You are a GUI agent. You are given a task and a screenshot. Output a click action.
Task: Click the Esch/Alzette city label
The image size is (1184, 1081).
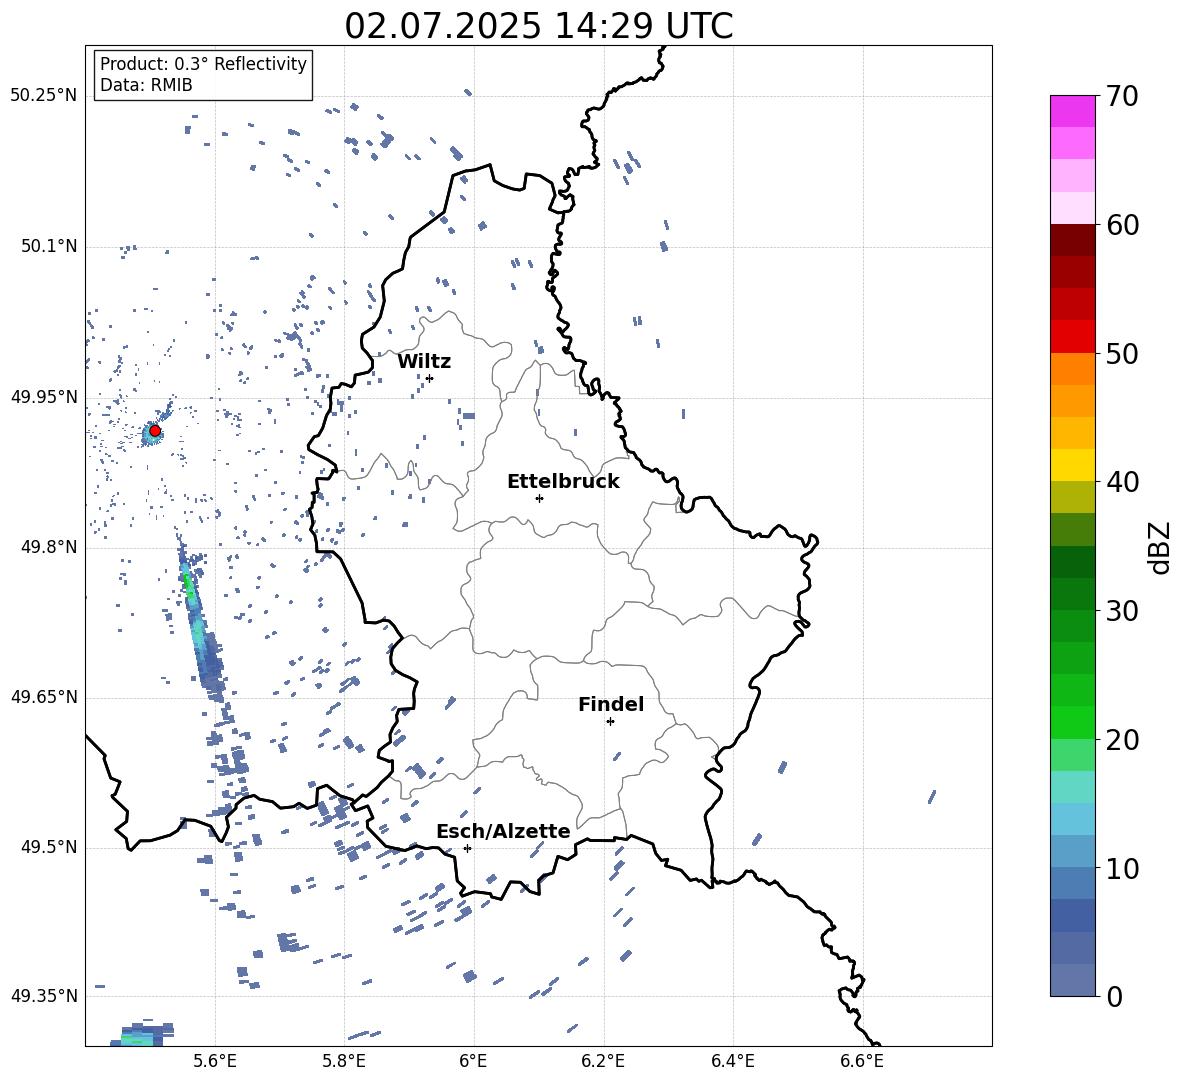point(503,831)
